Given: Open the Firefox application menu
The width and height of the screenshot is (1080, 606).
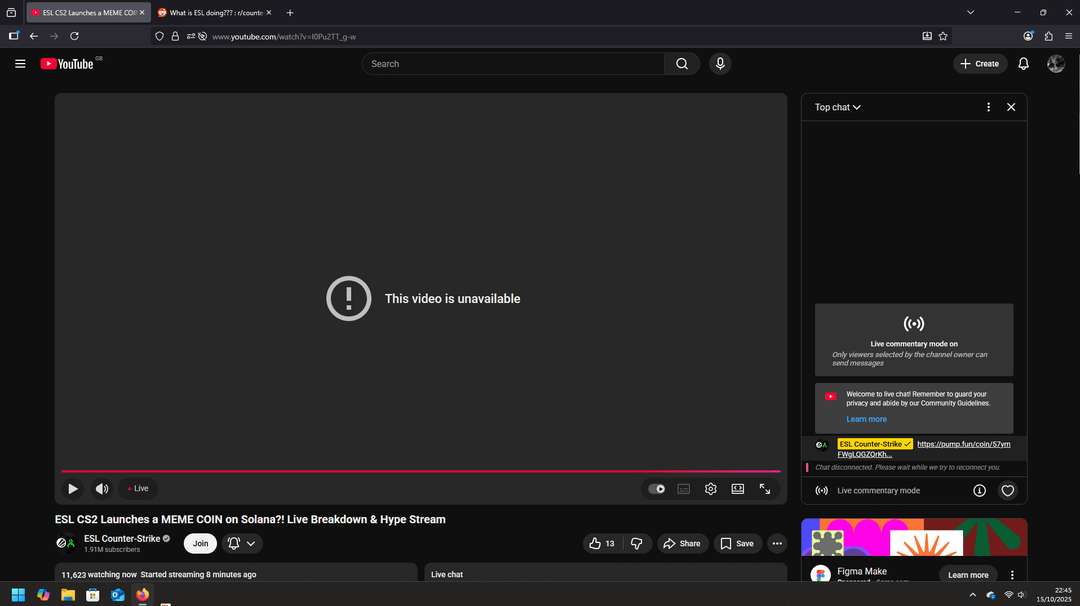Looking at the screenshot, I should [x=1068, y=36].
